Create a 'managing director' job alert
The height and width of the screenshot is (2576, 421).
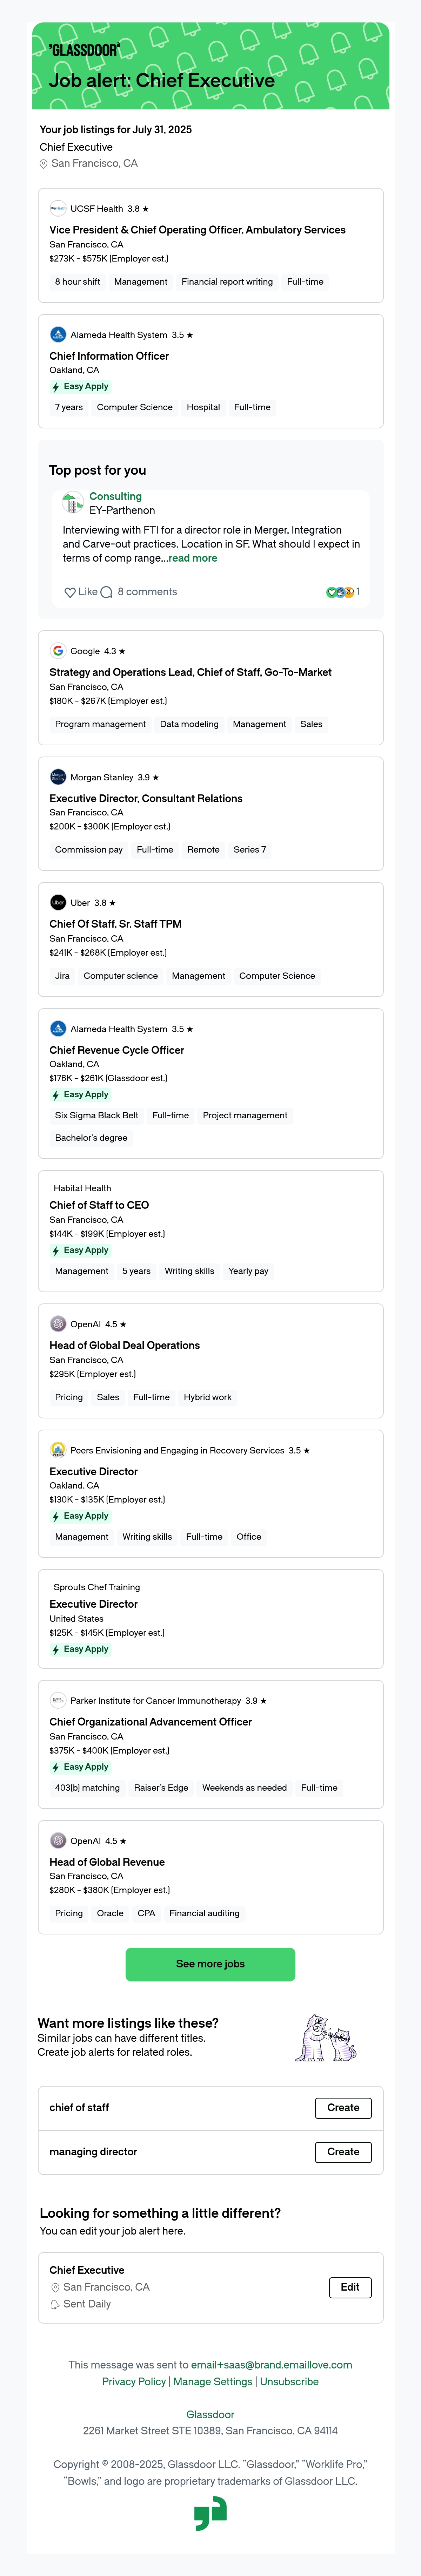pyautogui.click(x=343, y=2152)
